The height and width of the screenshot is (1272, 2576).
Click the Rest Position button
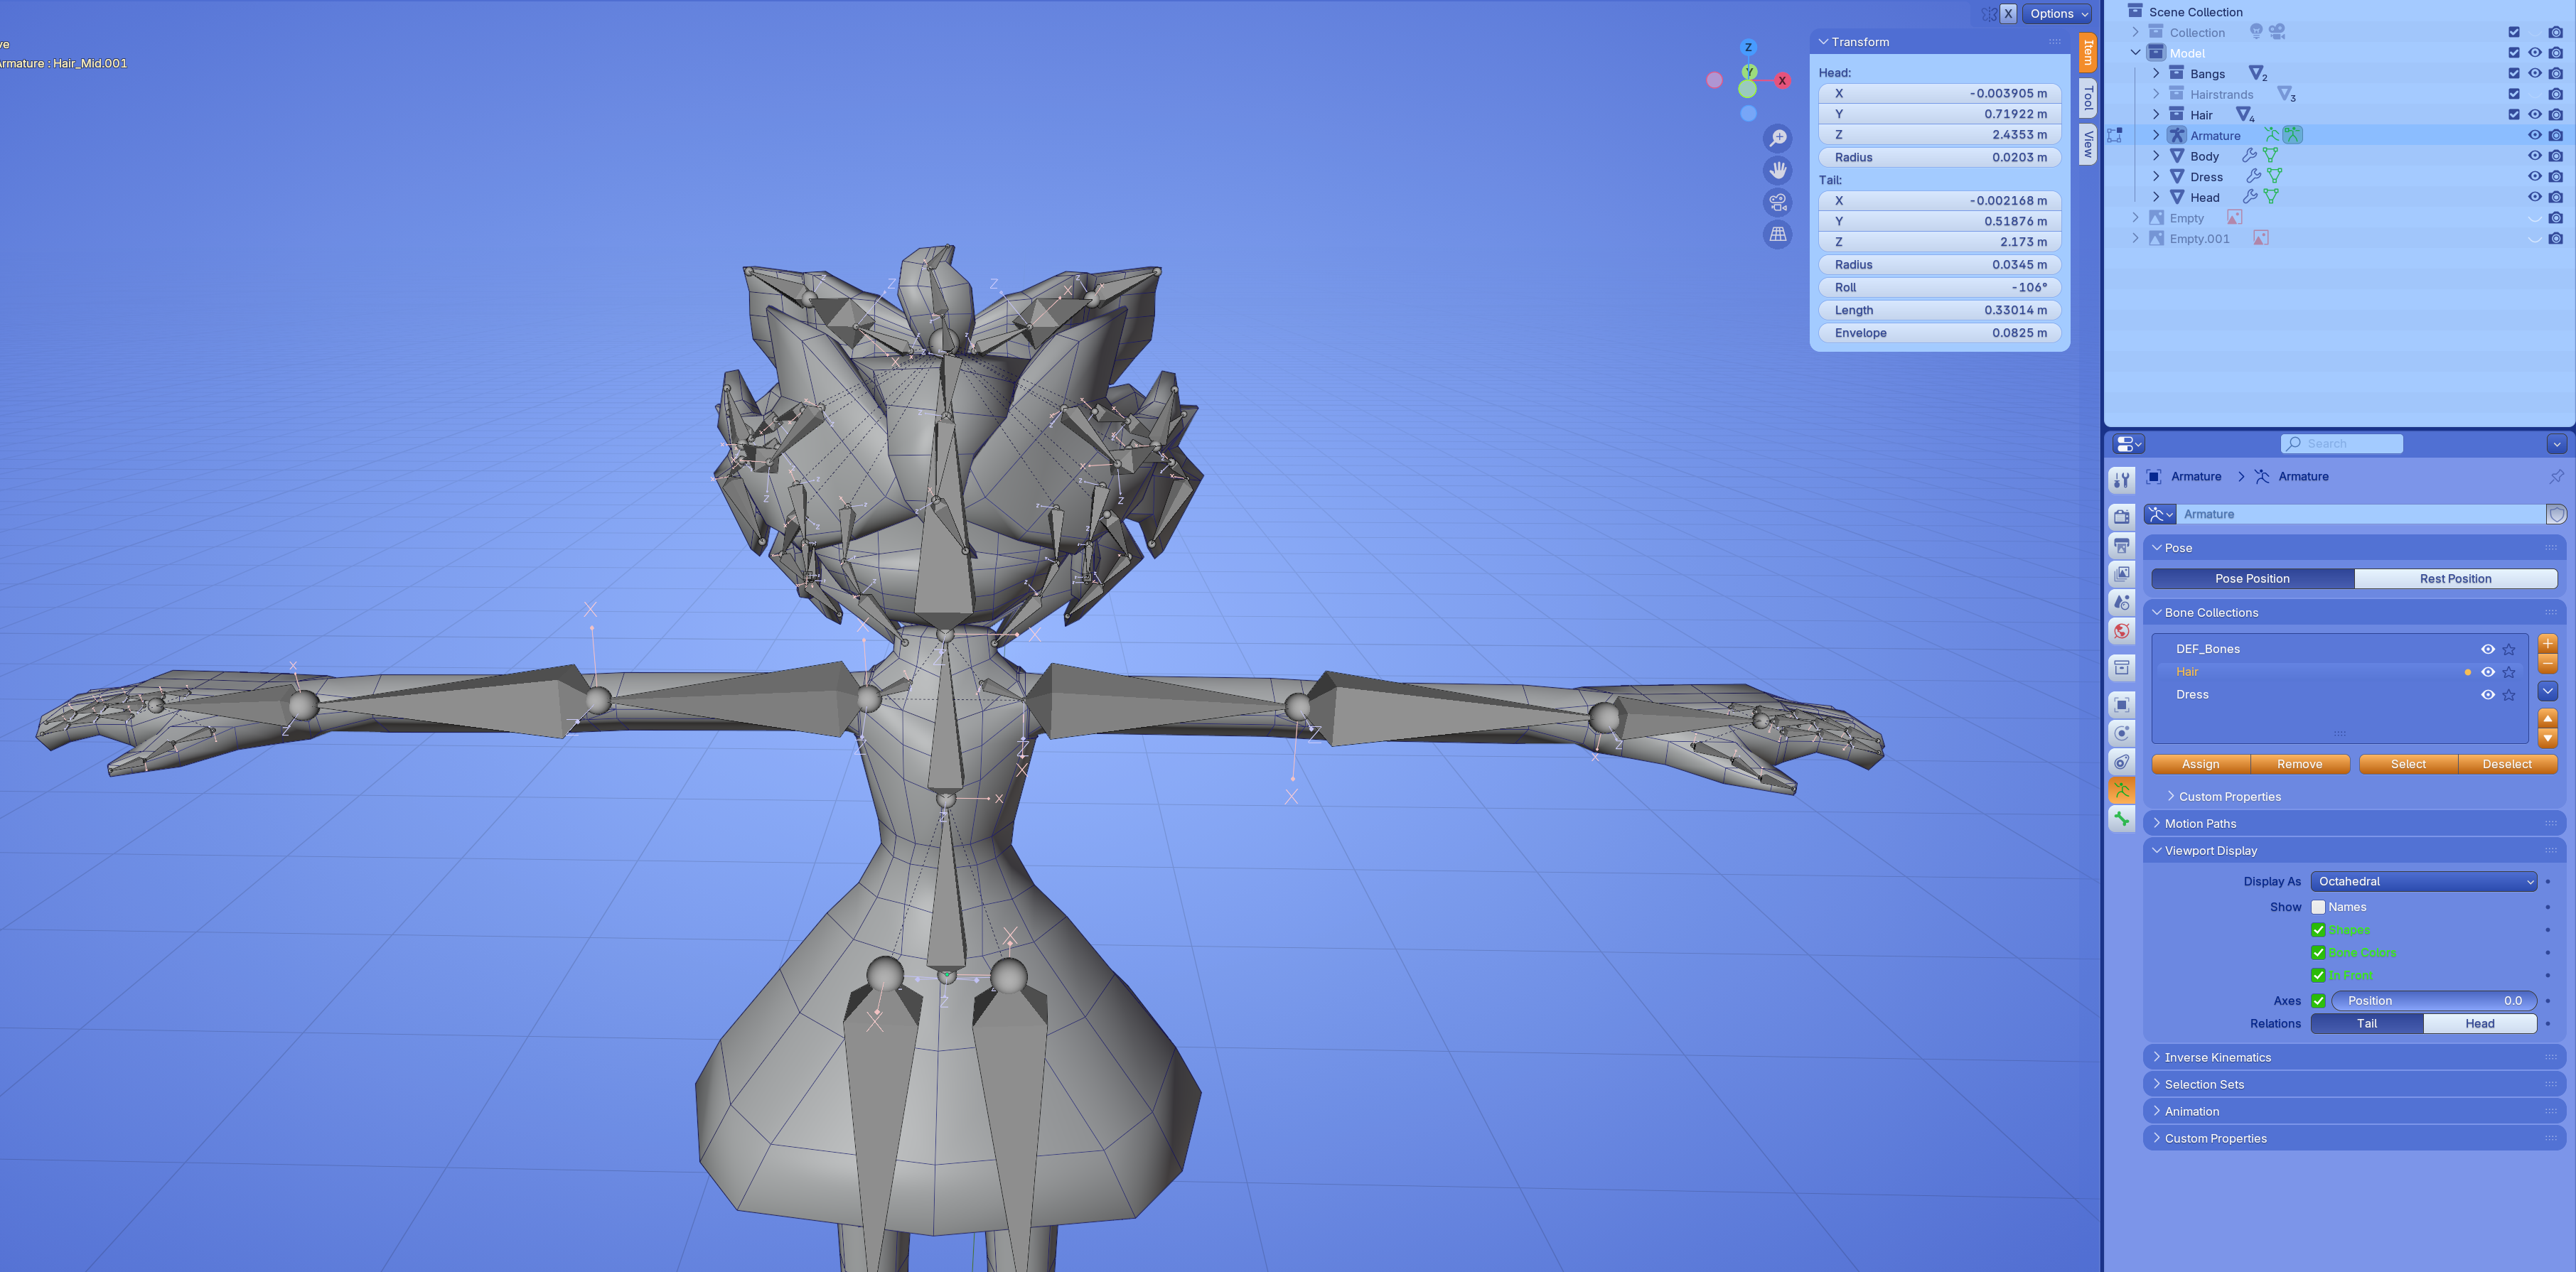(2454, 578)
